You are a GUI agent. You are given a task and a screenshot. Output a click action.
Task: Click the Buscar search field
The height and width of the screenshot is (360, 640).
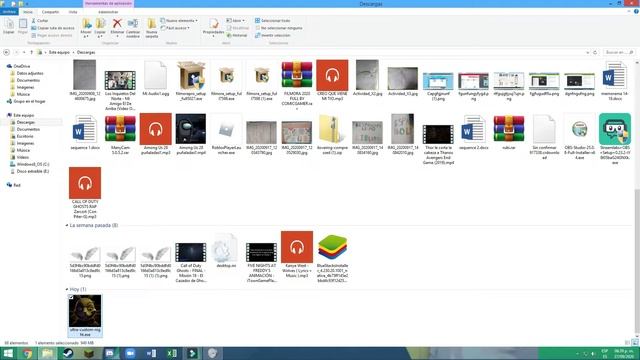tap(619, 52)
